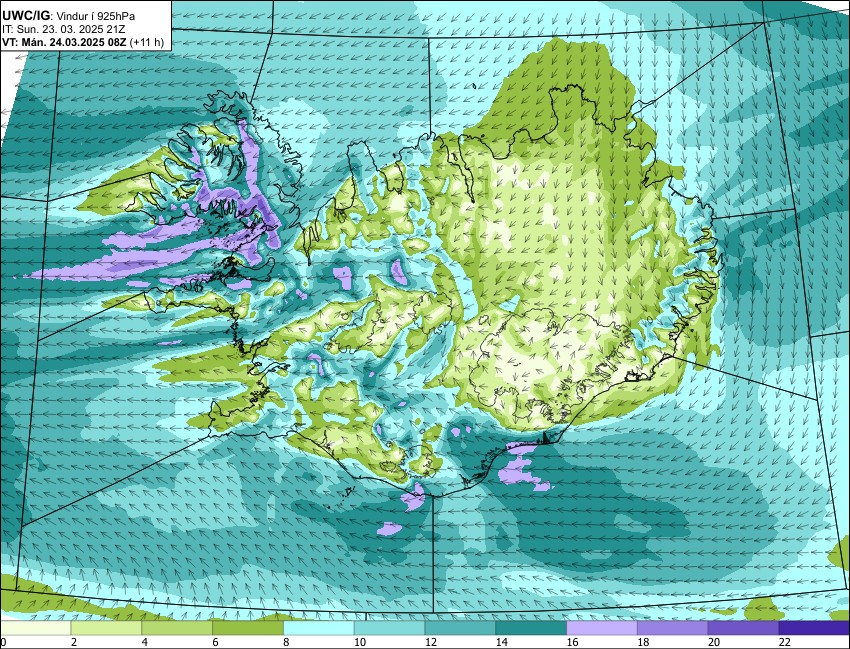850x649 pixels.
Task: Click the legend value '4'
Action: click(144, 642)
